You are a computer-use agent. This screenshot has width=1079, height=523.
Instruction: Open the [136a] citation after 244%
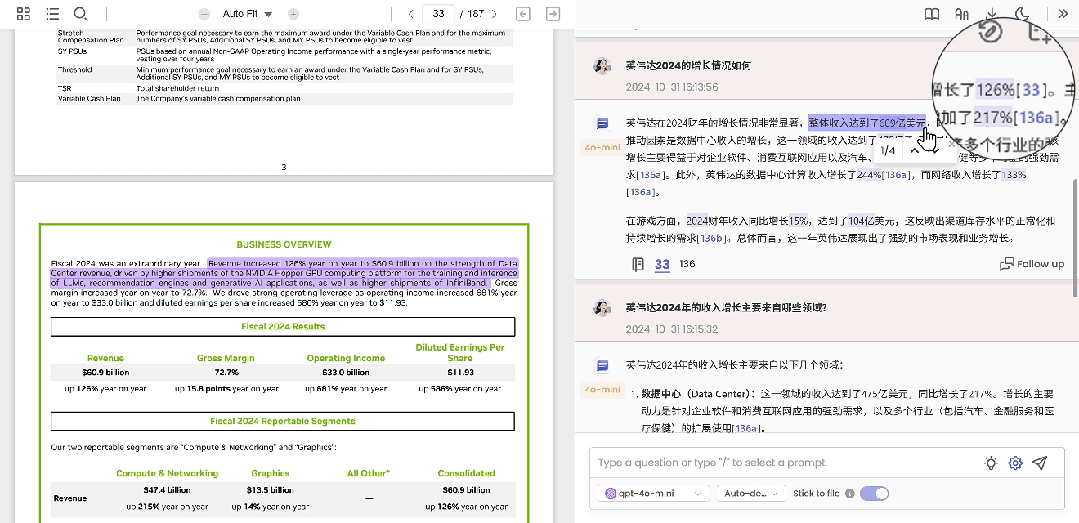[x=896, y=175]
